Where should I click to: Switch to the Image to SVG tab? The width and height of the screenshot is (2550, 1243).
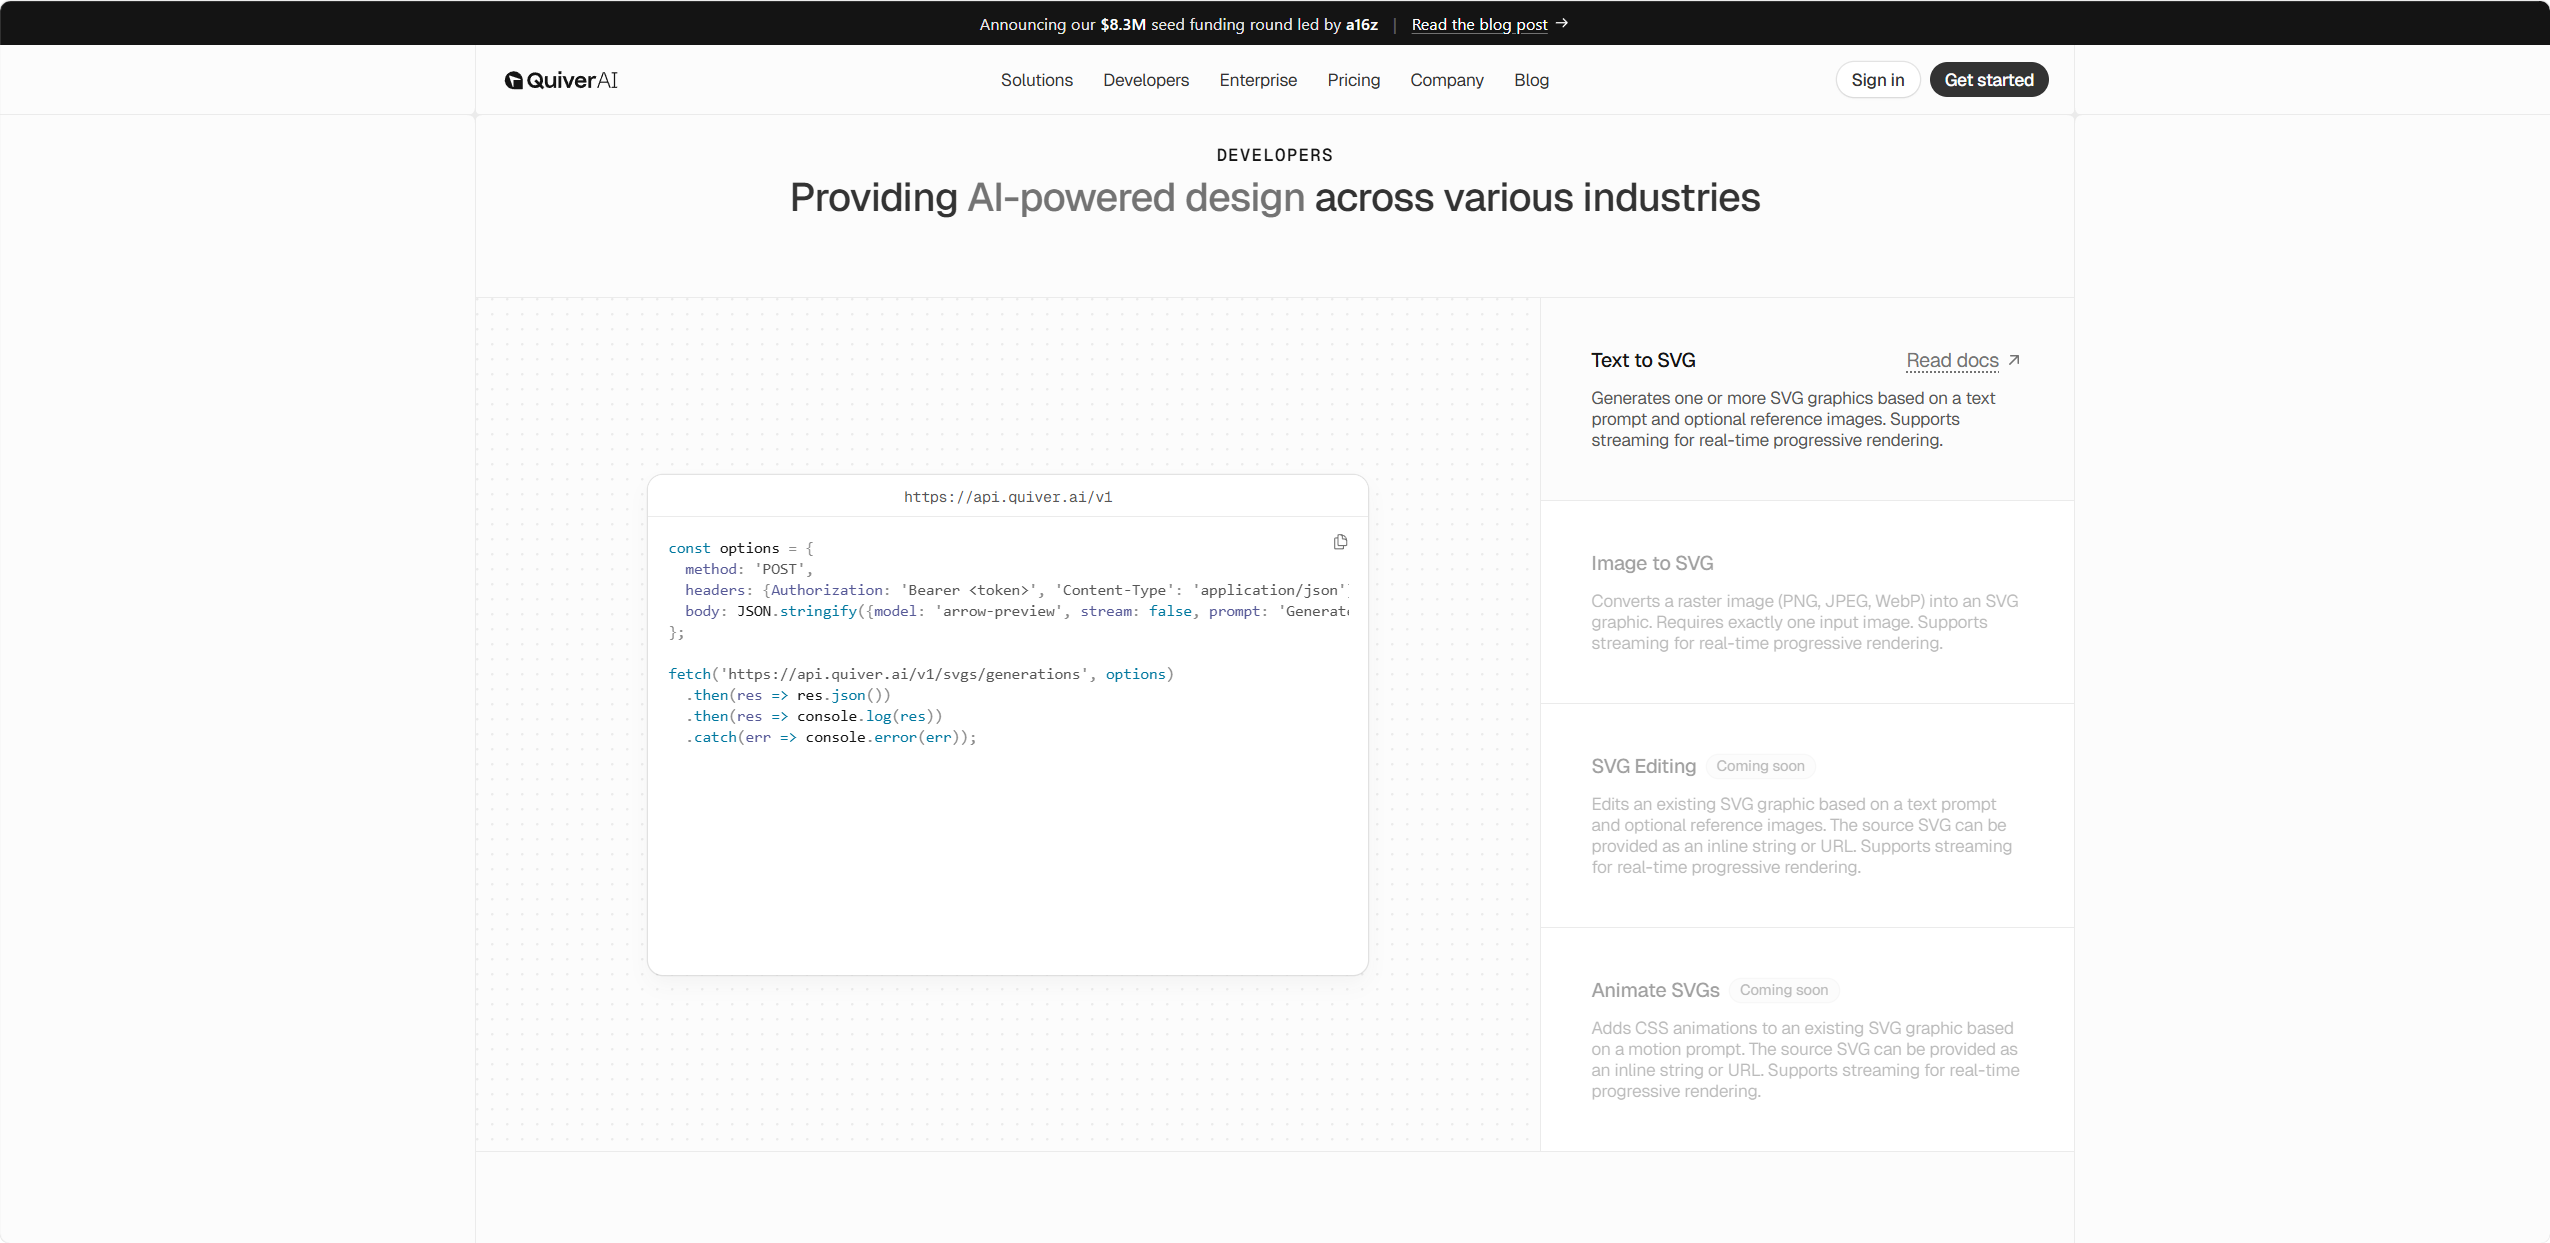pyautogui.click(x=1806, y=602)
